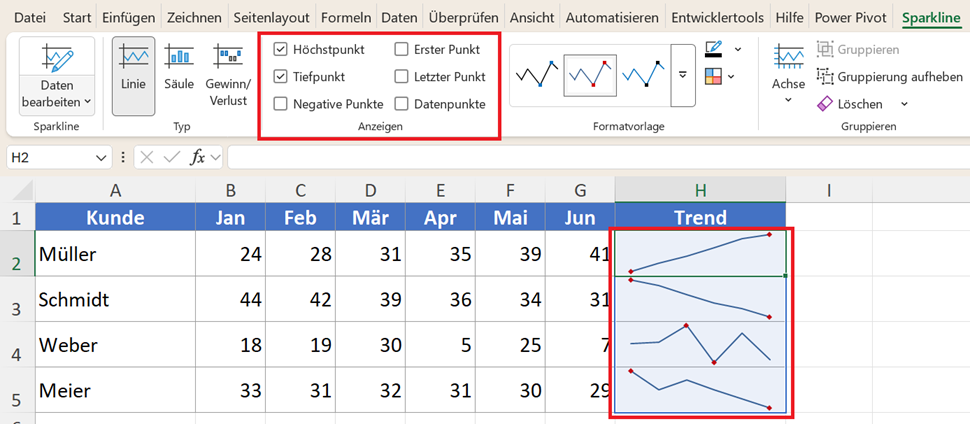Enable the Letzter Punkt checkbox
Image resolution: width=970 pixels, height=424 pixels.
click(401, 77)
